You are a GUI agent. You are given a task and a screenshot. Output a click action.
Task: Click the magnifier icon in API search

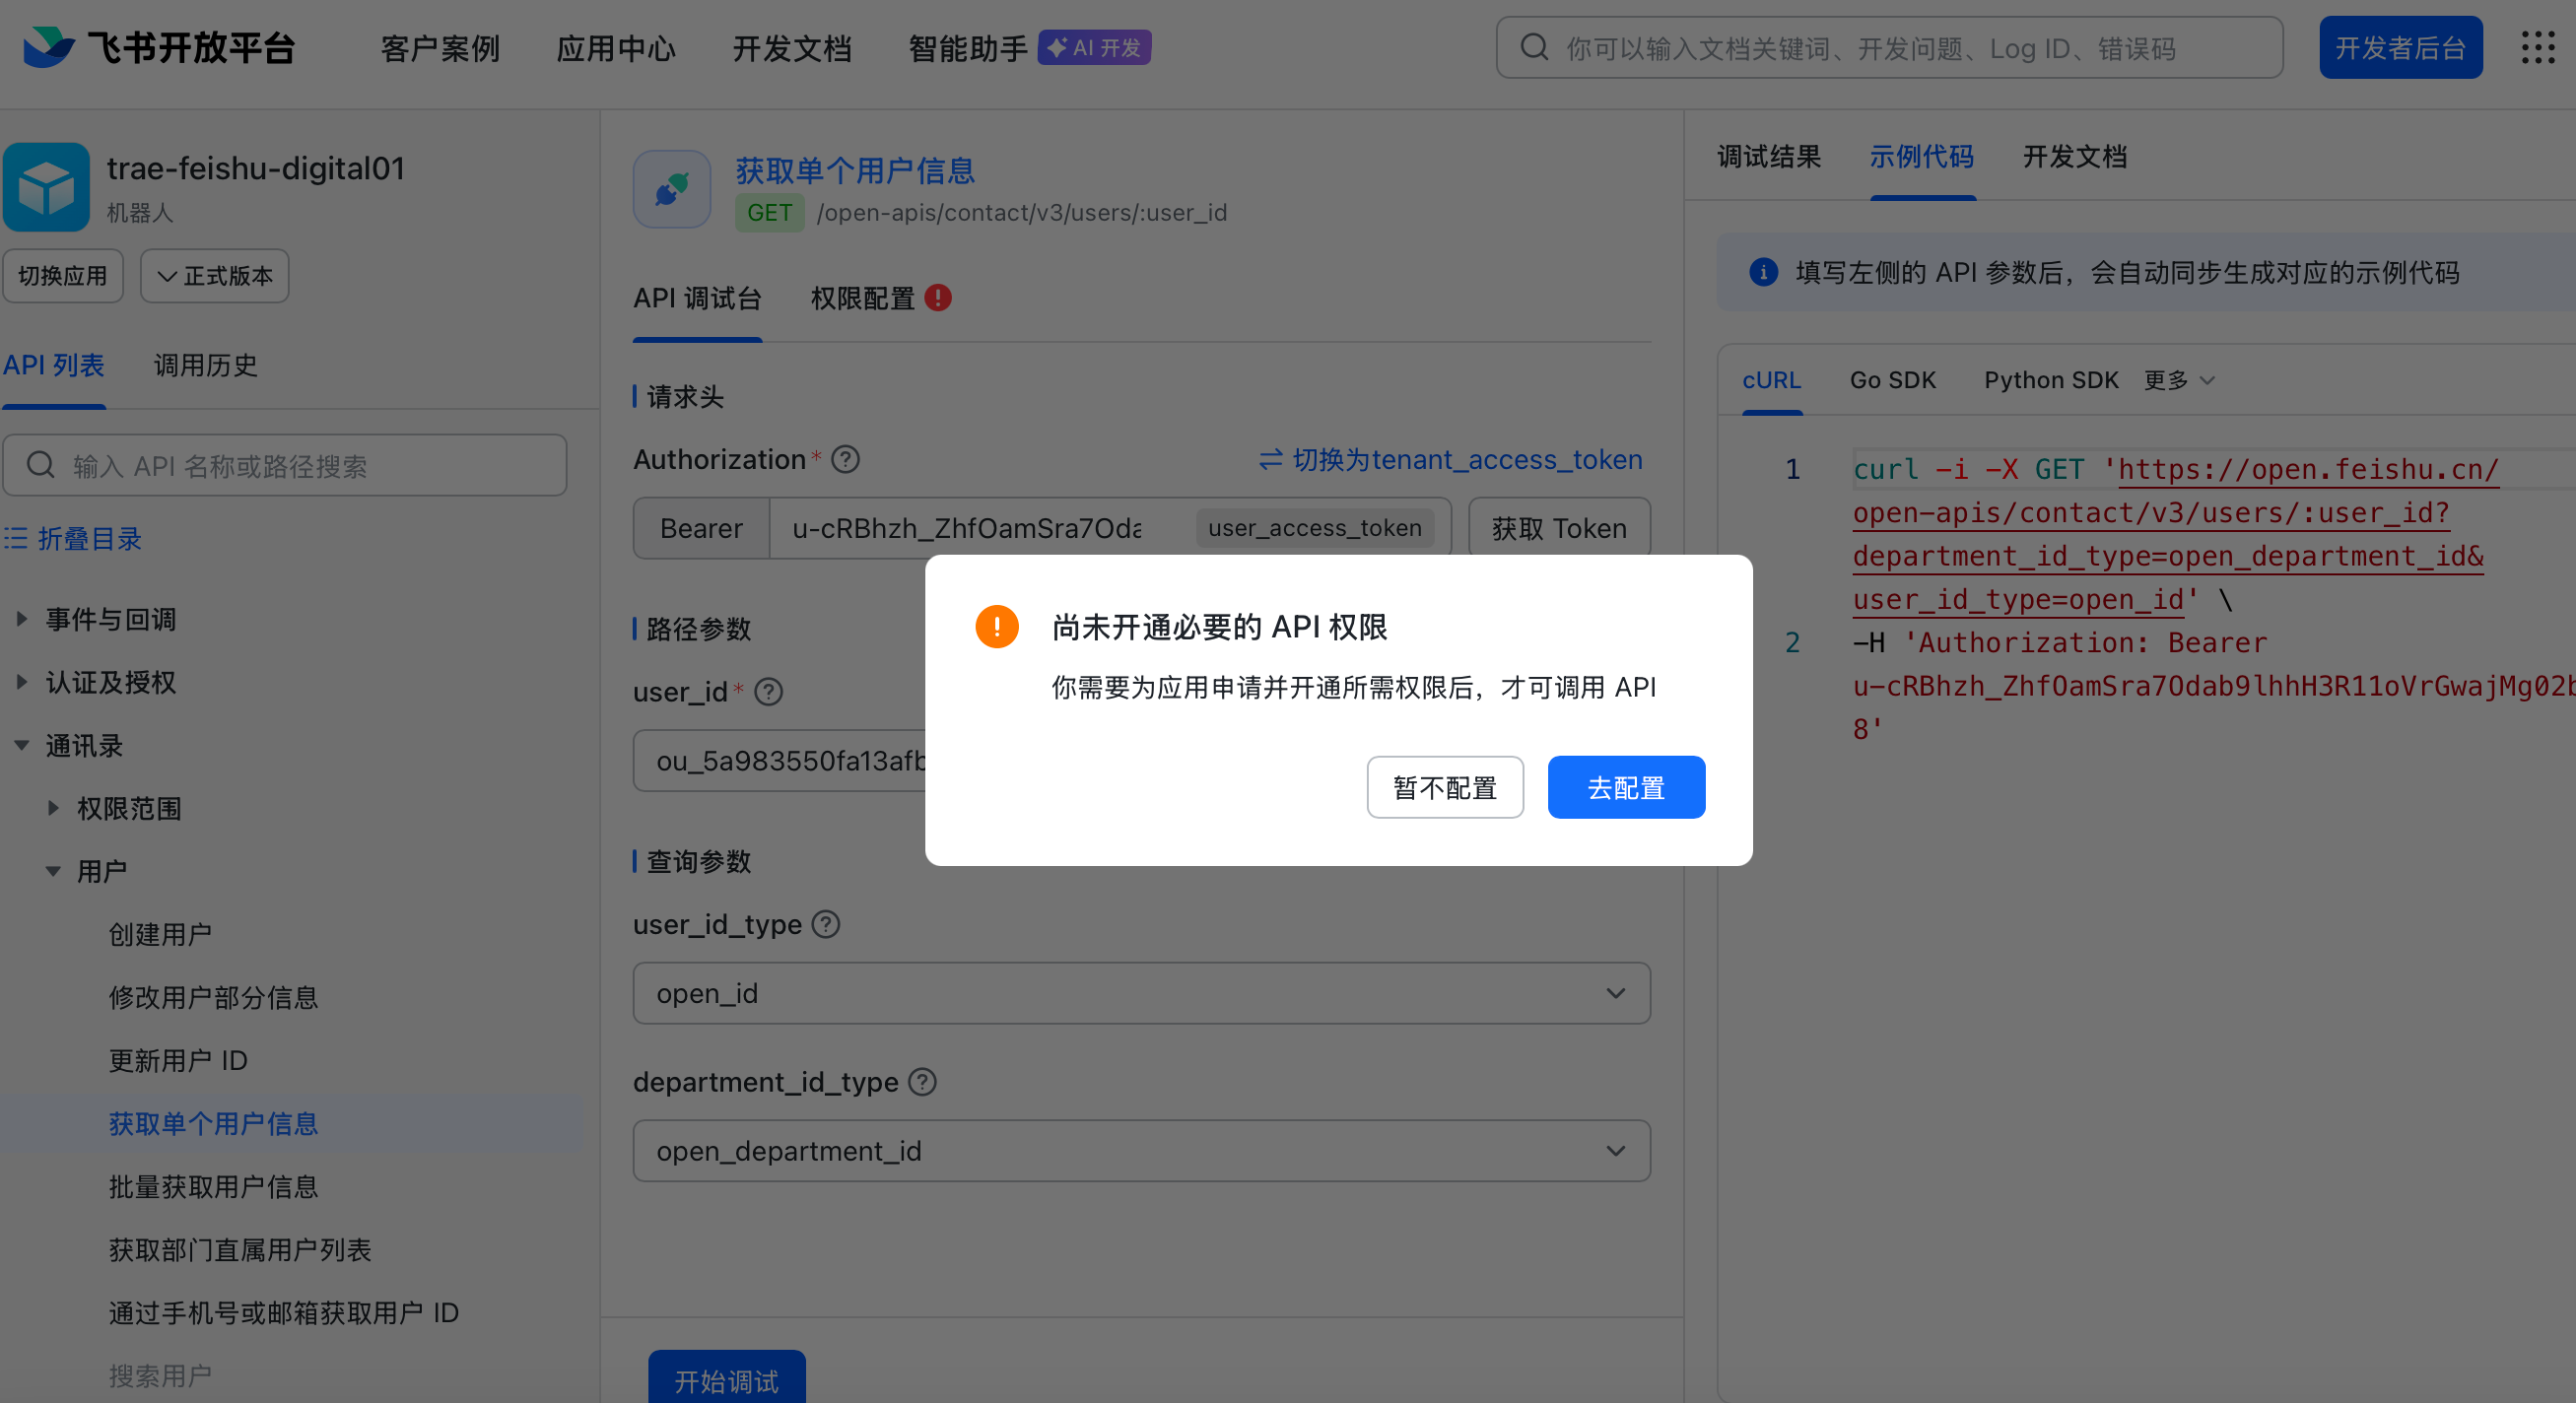(41, 465)
